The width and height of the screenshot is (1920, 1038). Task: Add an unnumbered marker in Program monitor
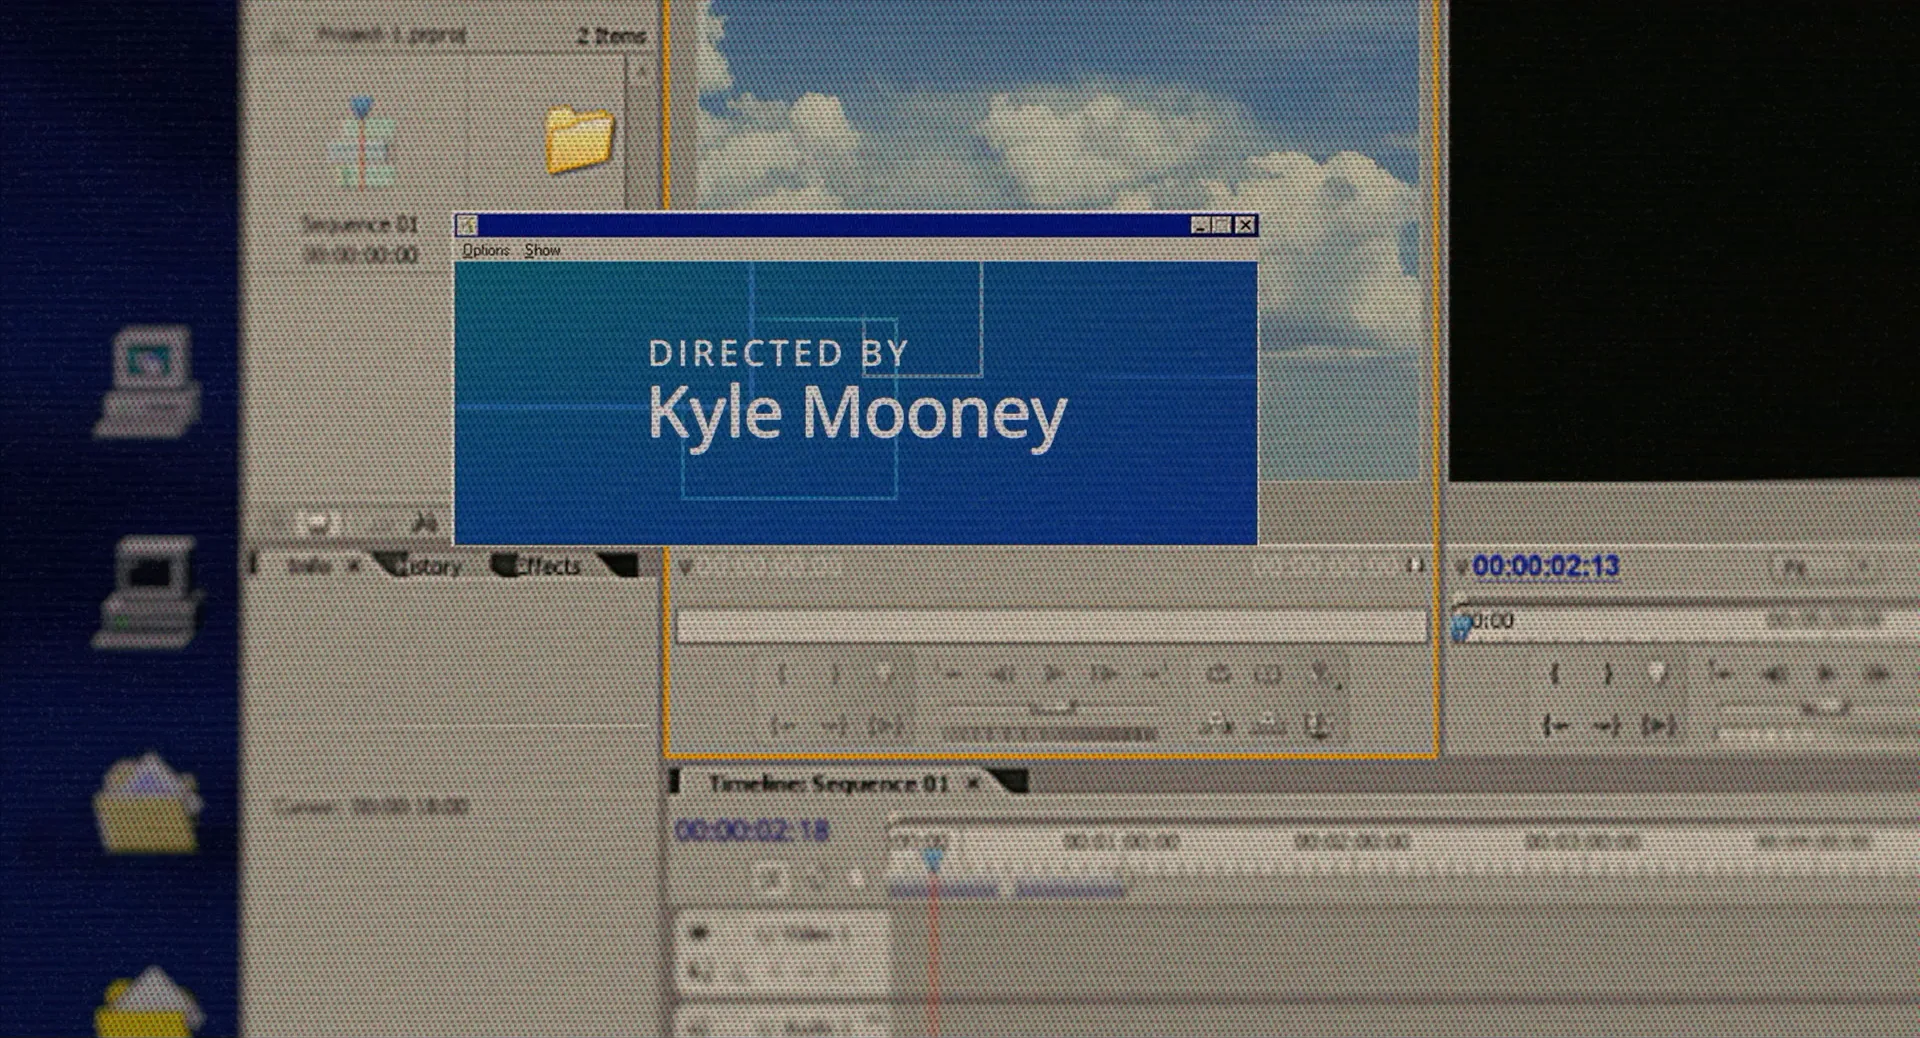point(1658,673)
